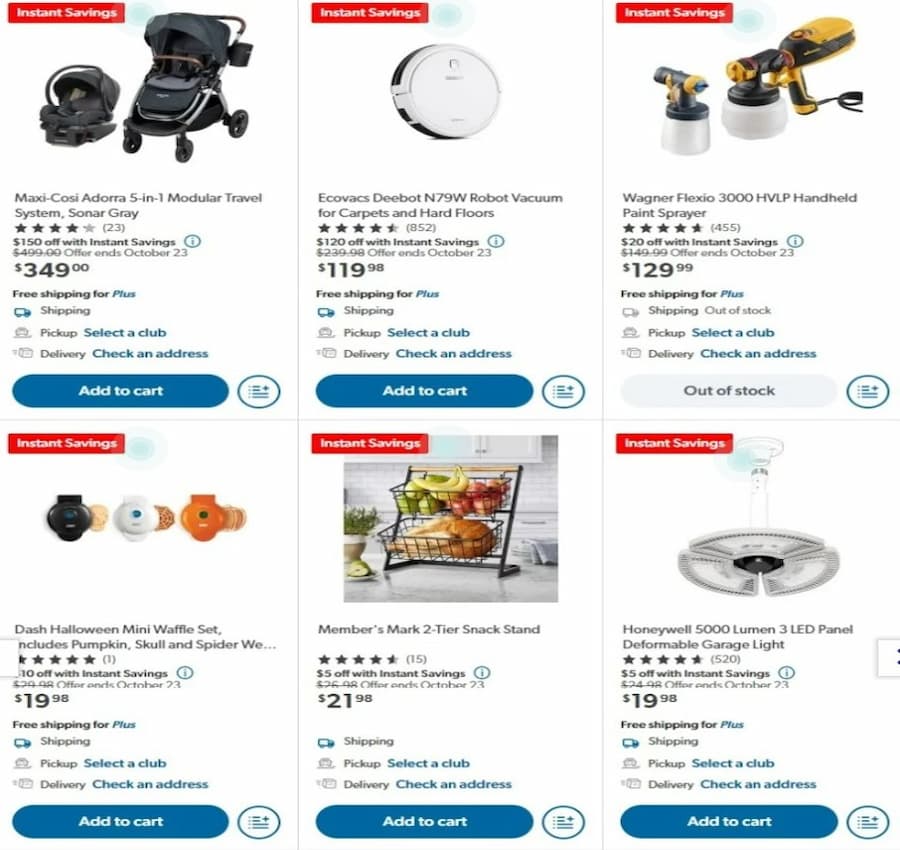Screen dimensions: 900x850
Task: Open the robot vacuum product image
Action: point(447,92)
